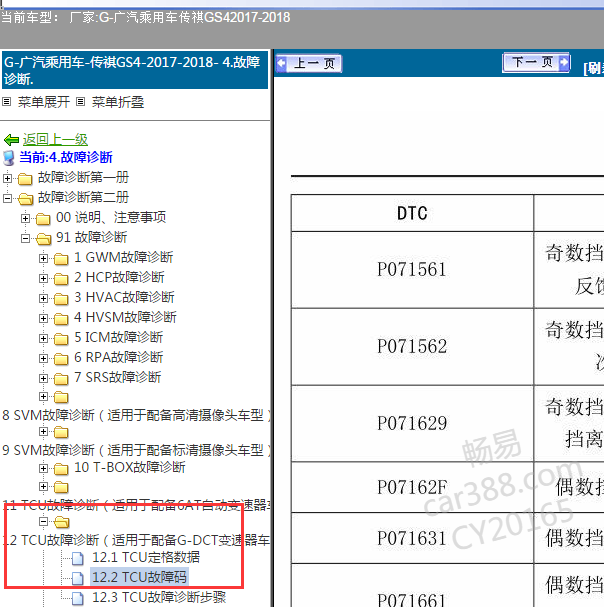Click the 故障诊断第二册 open folder icon
The image size is (604, 607).
coord(26,199)
